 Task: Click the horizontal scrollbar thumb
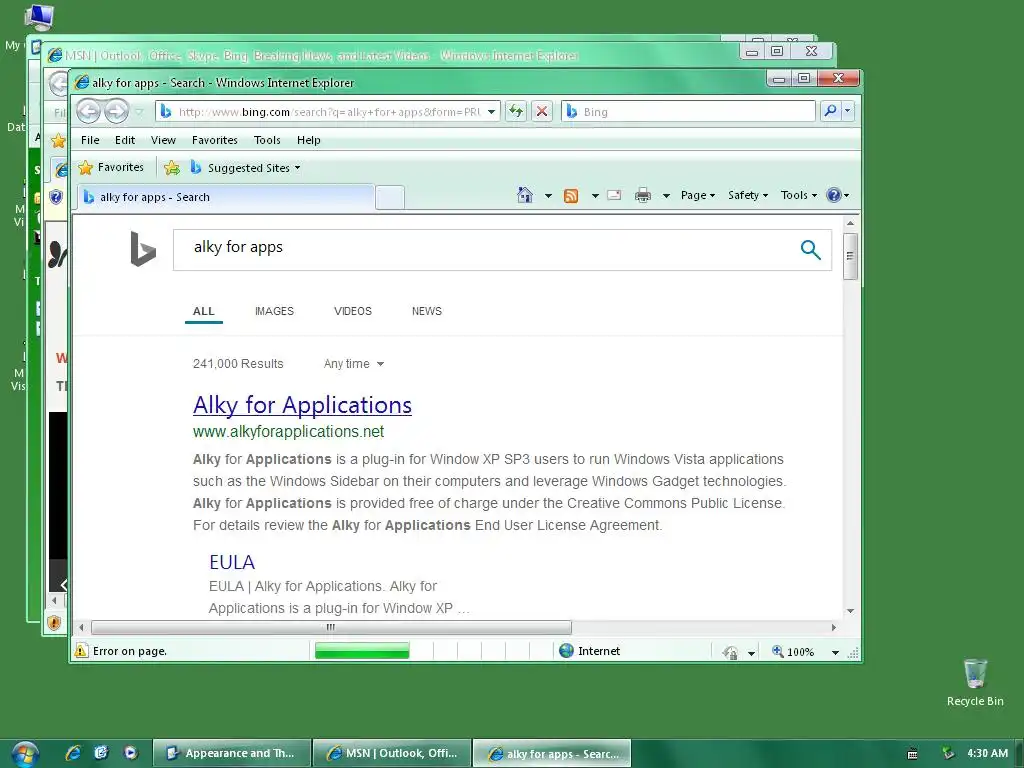pyautogui.click(x=331, y=628)
